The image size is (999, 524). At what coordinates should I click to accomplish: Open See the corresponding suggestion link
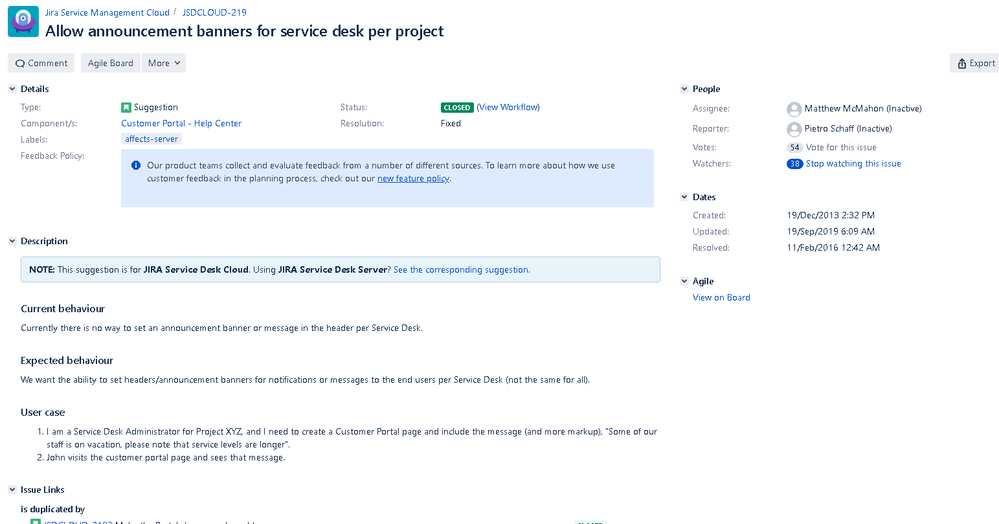coord(461,270)
